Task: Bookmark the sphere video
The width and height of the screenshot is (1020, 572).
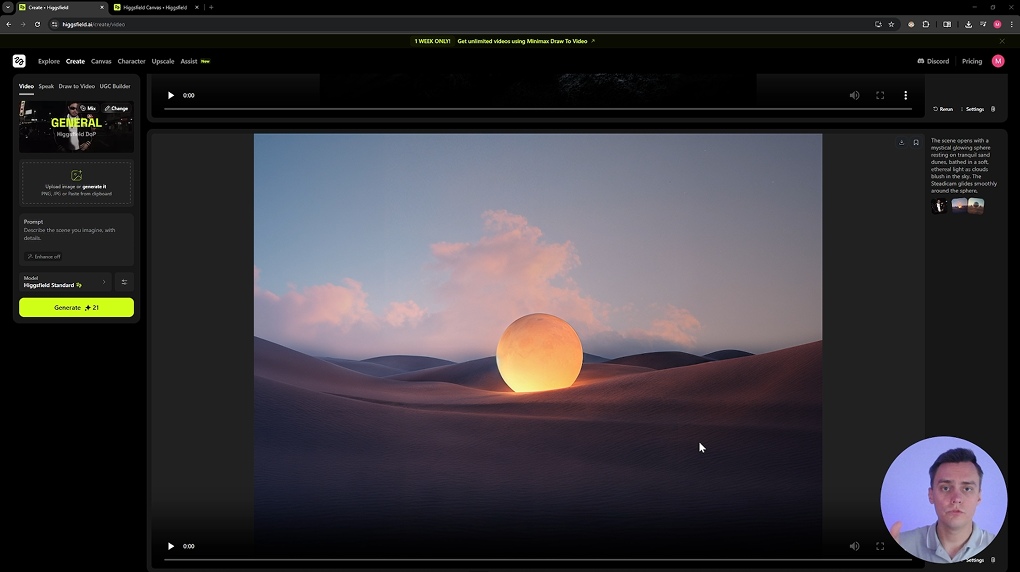Action: (x=916, y=143)
